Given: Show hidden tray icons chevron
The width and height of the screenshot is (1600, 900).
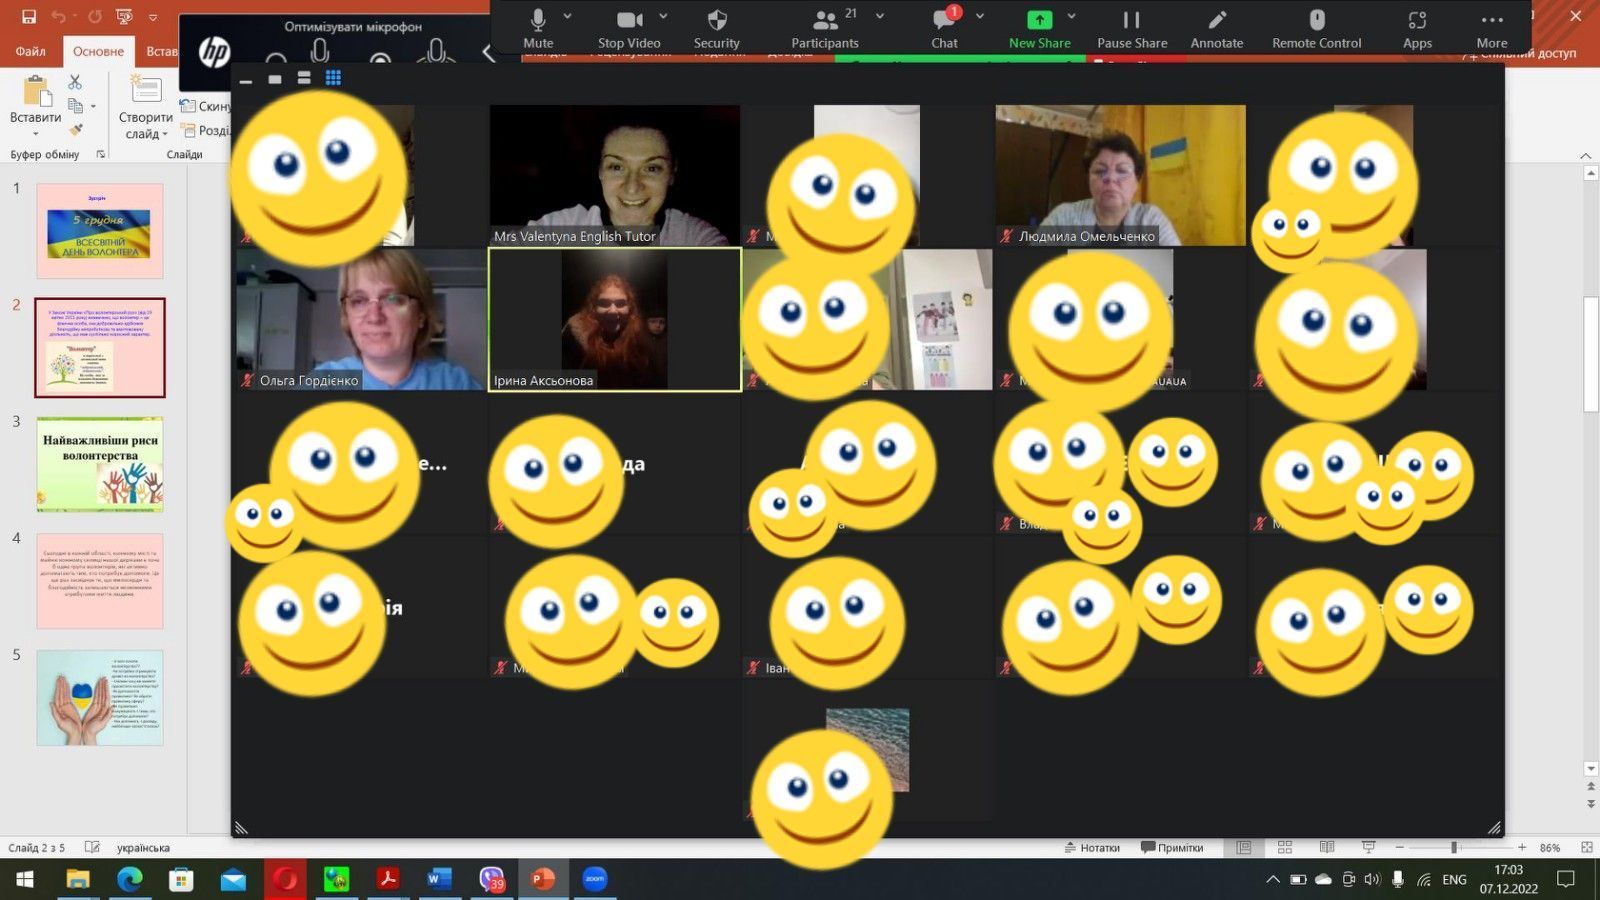Looking at the screenshot, I should pos(1272,880).
